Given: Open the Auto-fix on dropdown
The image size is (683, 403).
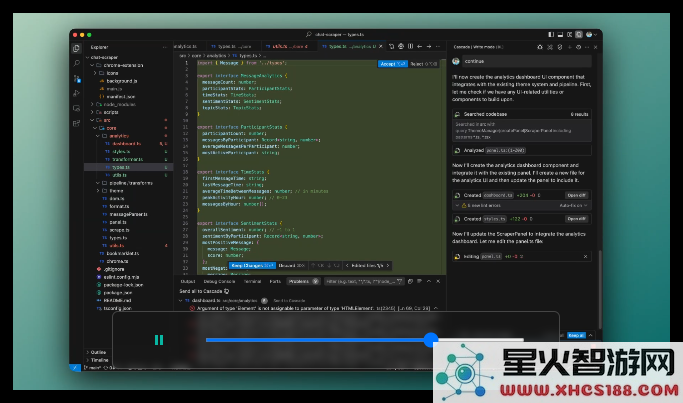Looking at the screenshot, I should 573,205.
